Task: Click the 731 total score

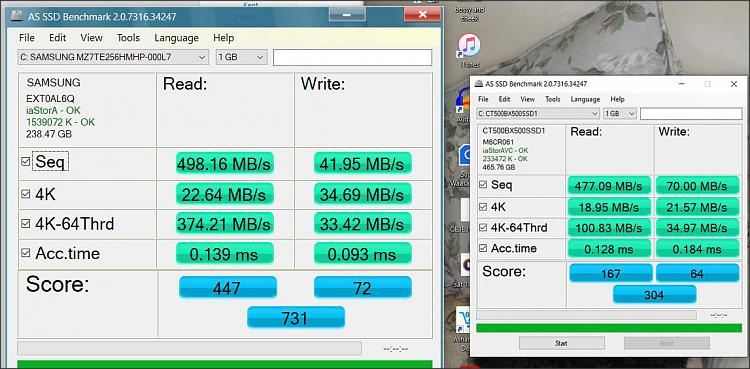Action: pyautogui.click(x=296, y=318)
